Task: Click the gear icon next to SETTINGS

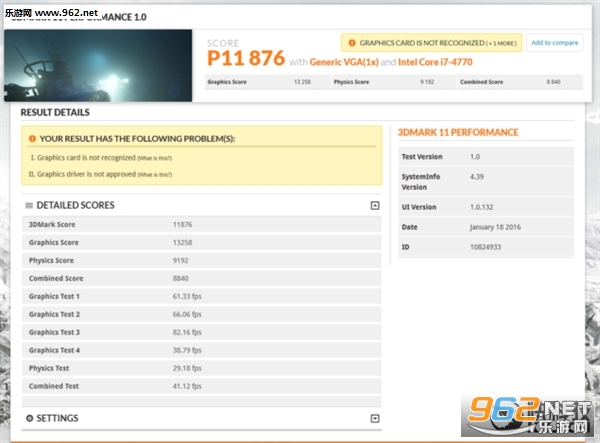Action: [x=29, y=418]
